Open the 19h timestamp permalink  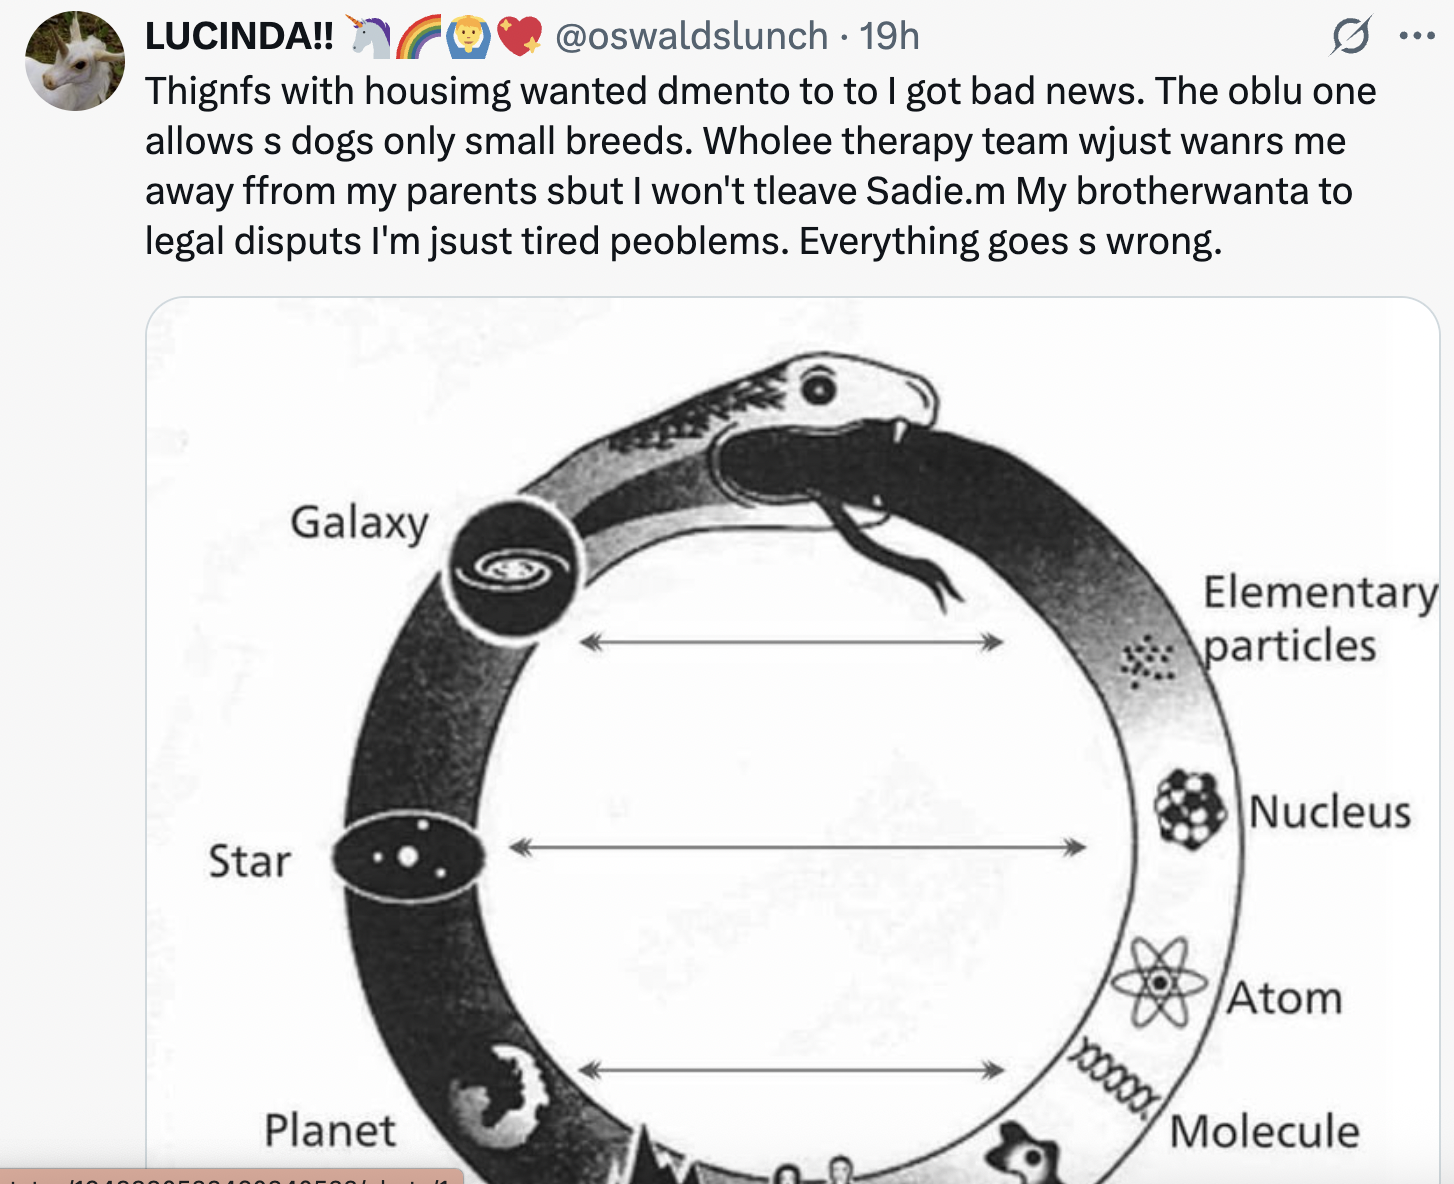pyautogui.click(x=889, y=36)
